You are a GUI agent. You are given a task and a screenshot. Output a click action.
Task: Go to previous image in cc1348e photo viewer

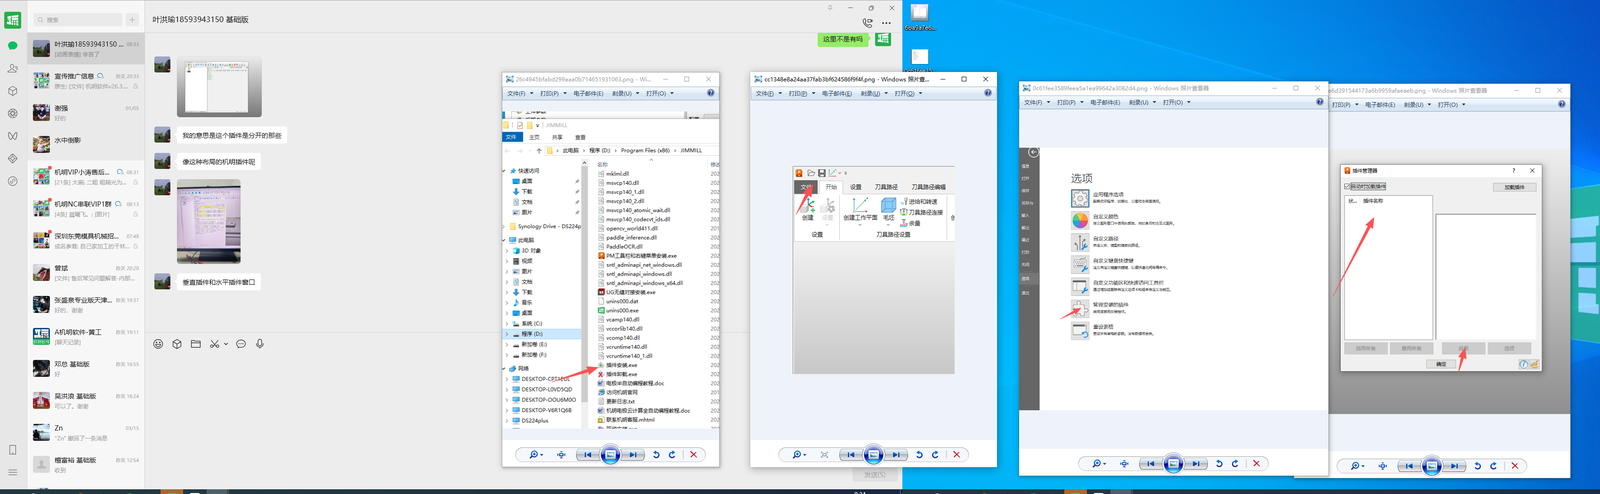tap(852, 454)
